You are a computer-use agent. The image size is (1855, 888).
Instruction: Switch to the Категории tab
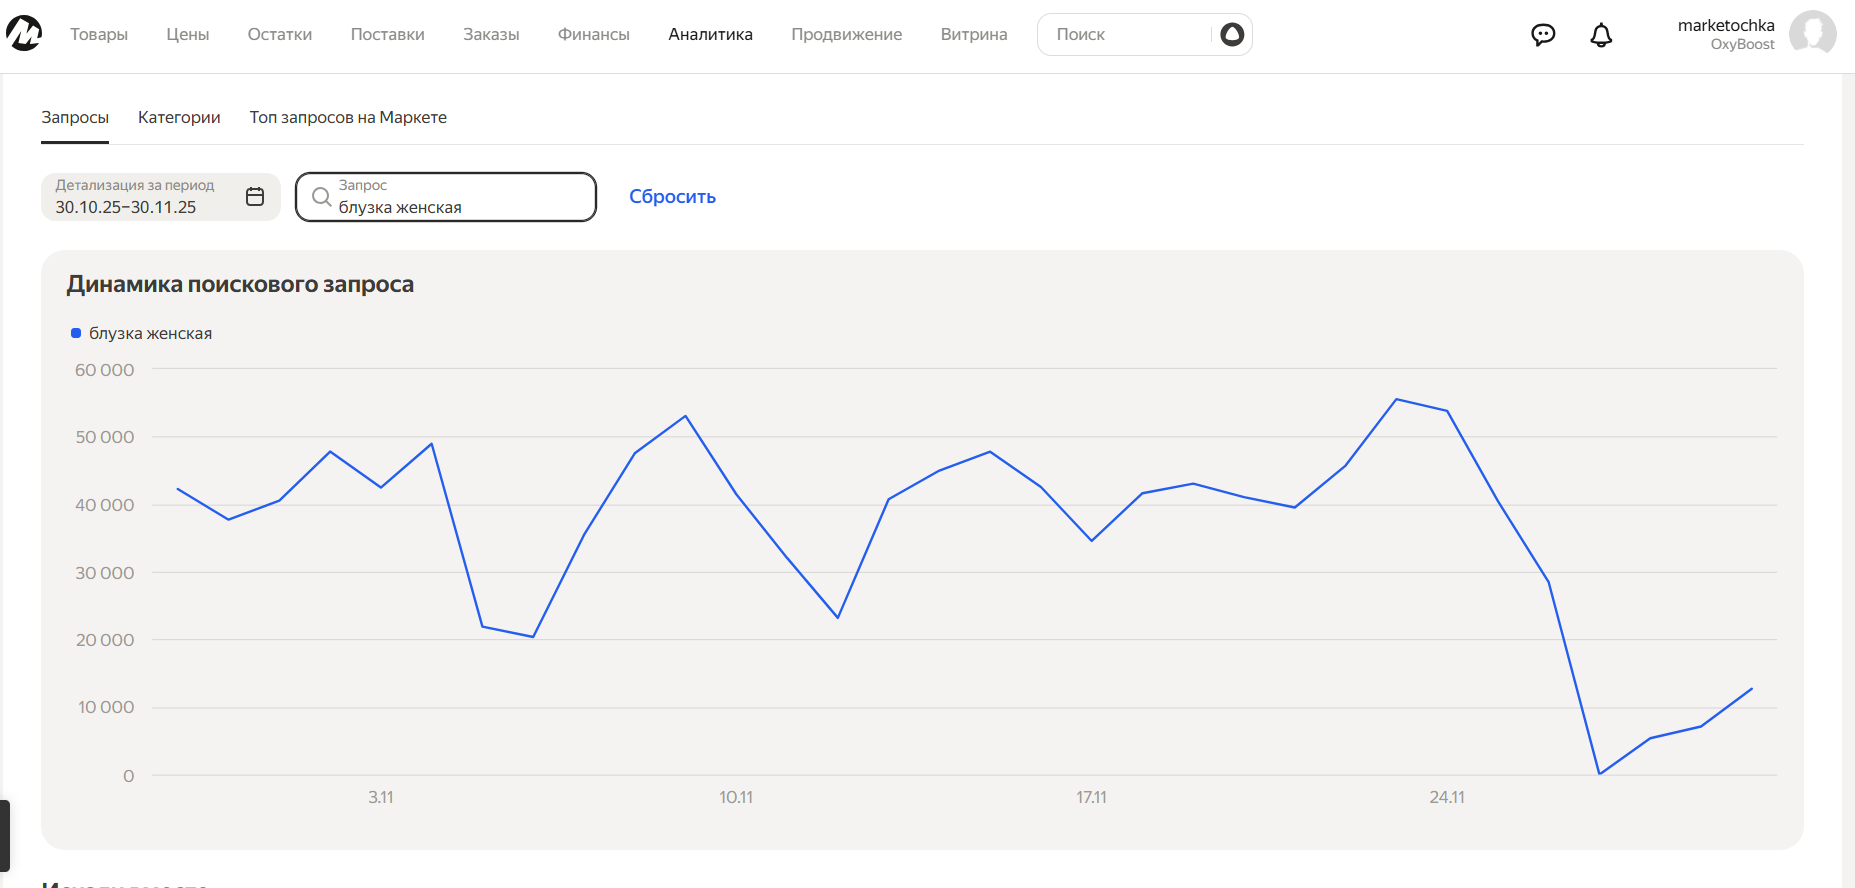[179, 117]
